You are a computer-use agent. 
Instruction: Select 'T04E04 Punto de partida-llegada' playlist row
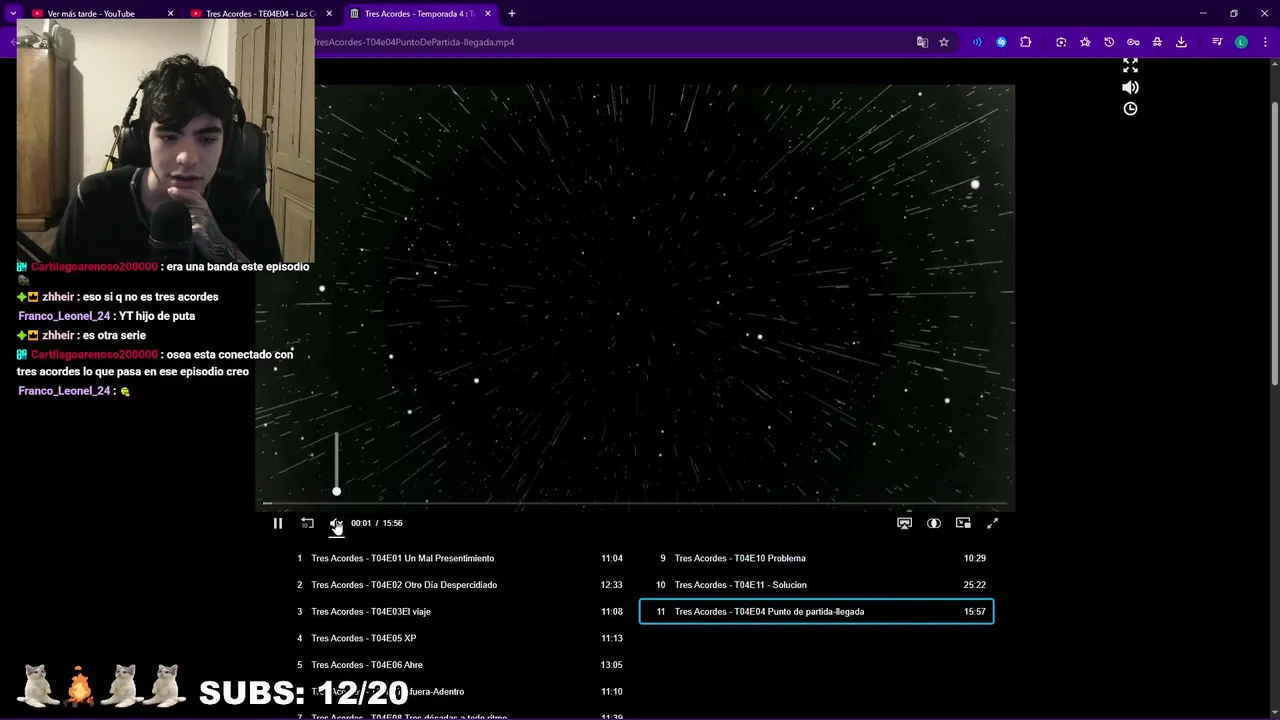click(816, 611)
